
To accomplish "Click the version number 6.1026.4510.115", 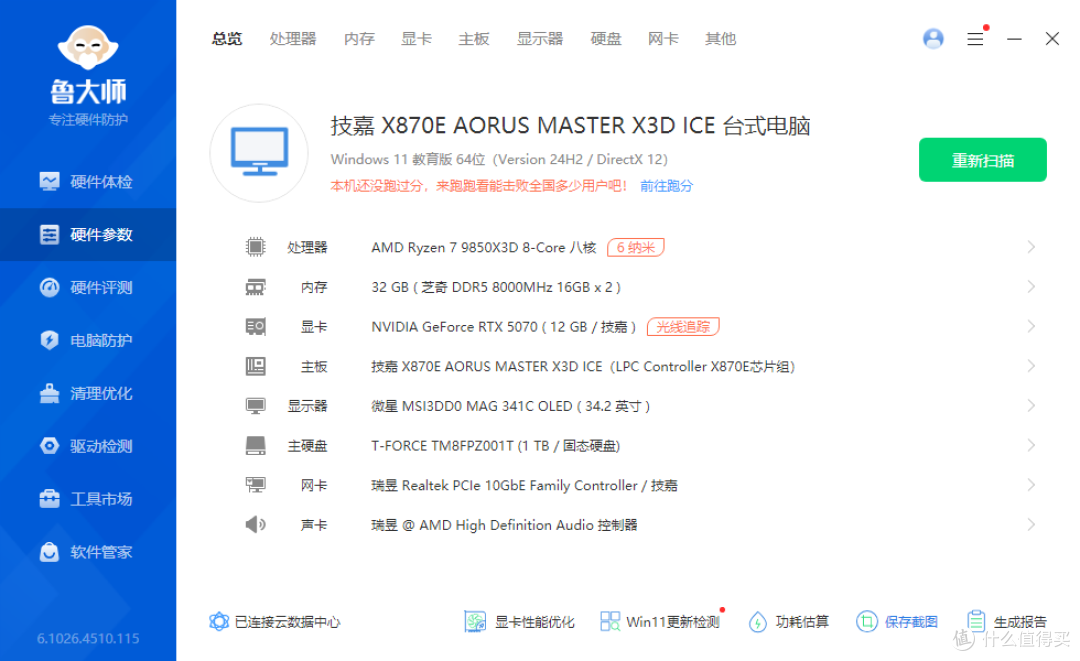I will tap(88, 638).
